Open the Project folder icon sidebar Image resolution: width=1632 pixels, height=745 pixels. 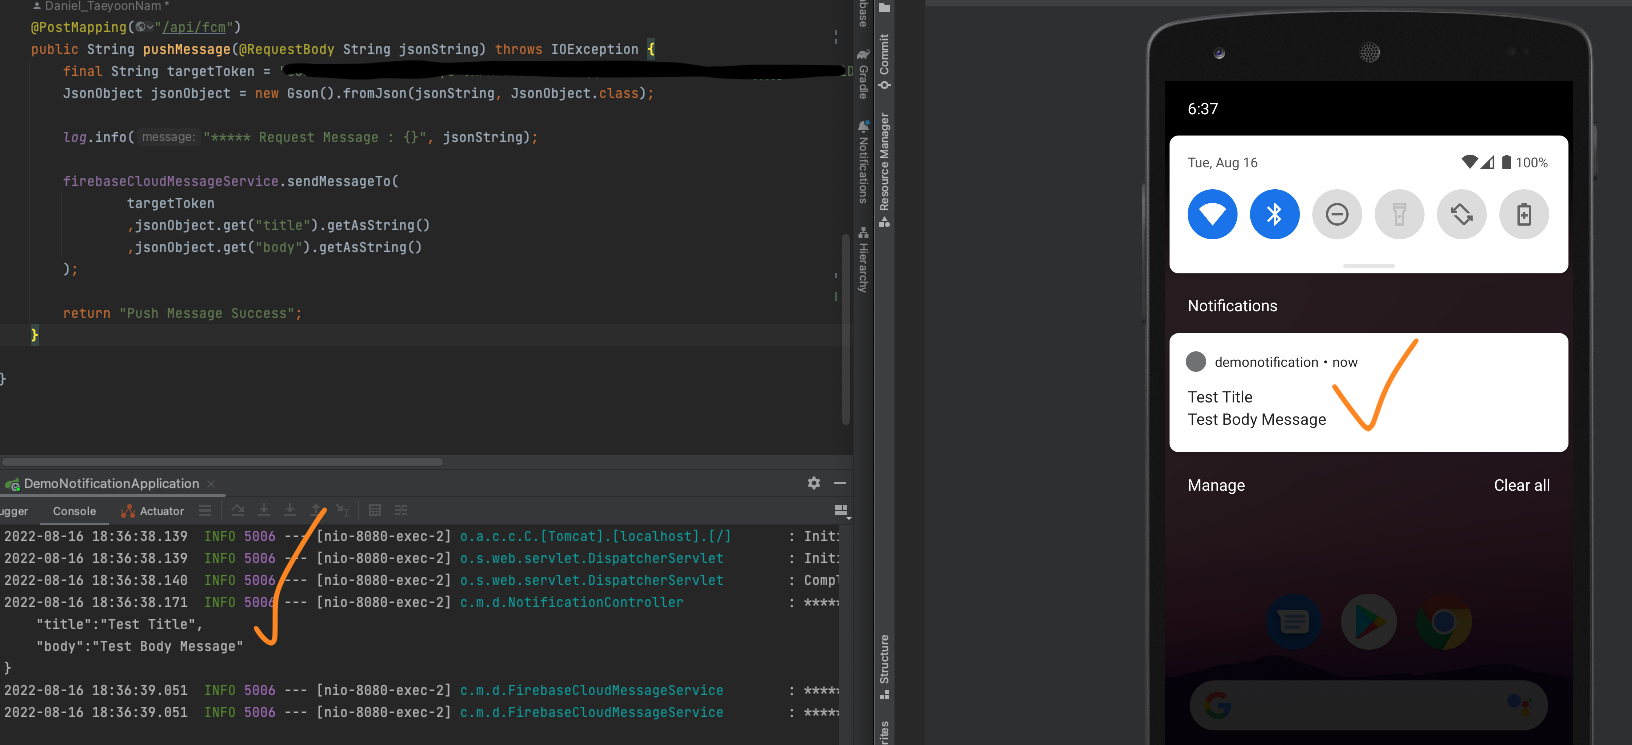(885, 8)
